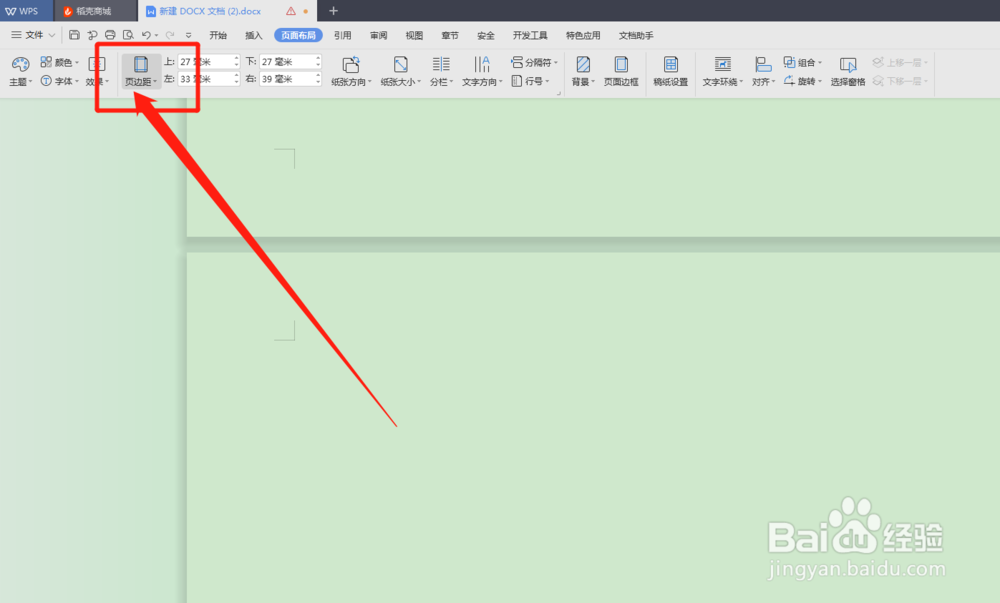This screenshot has height=603, width=1000.
Task: Select the 页面布局 (Page Layout) tab
Action: coord(298,35)
